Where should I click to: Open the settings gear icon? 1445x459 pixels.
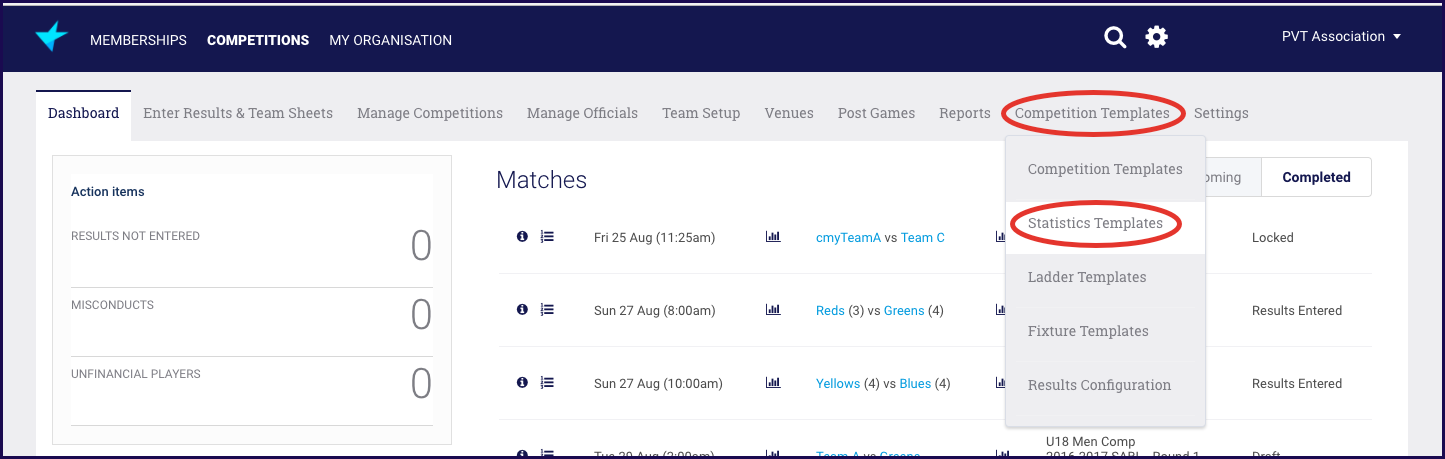click(x=1157, y=38)
